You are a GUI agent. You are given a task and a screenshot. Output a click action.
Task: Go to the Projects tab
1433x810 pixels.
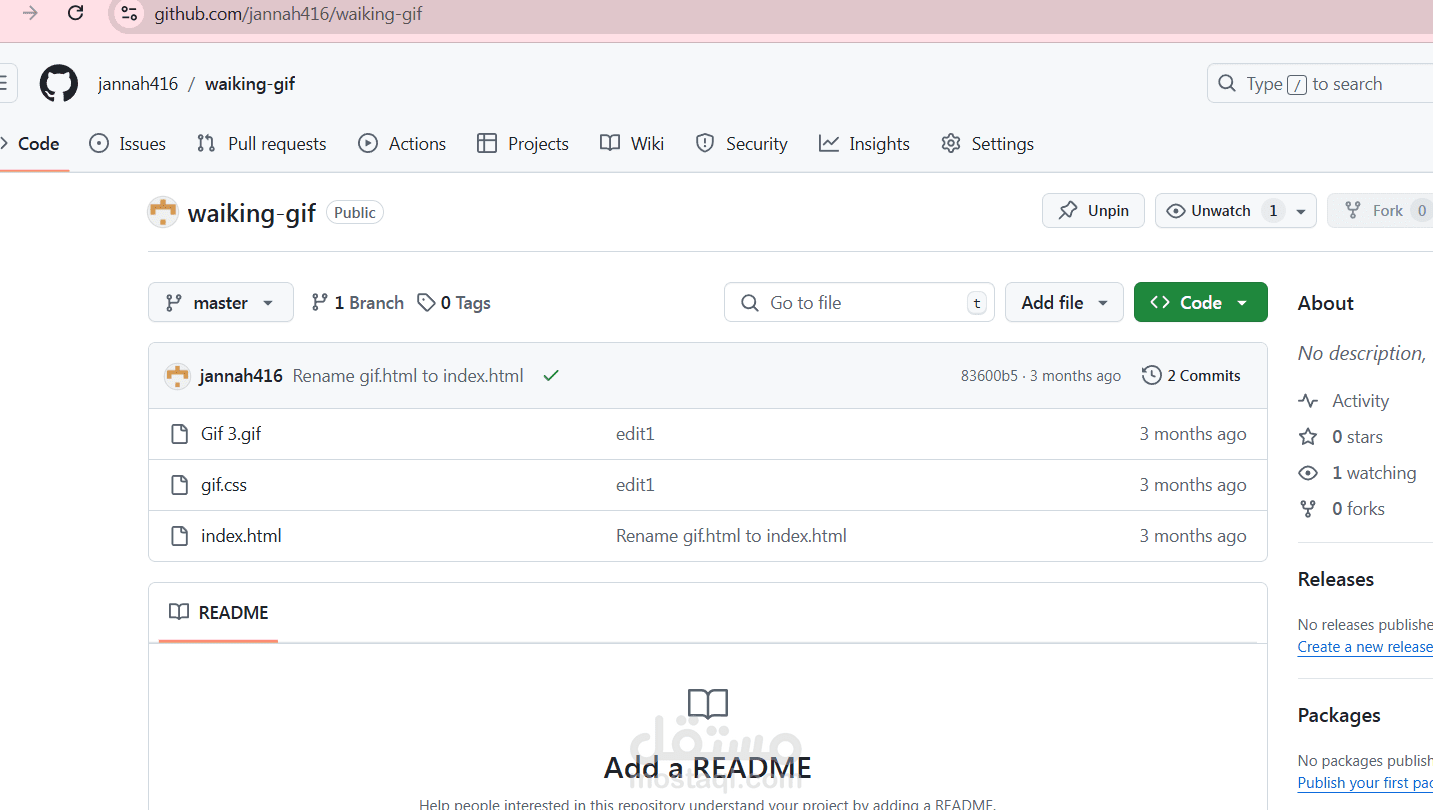(523, 144)
